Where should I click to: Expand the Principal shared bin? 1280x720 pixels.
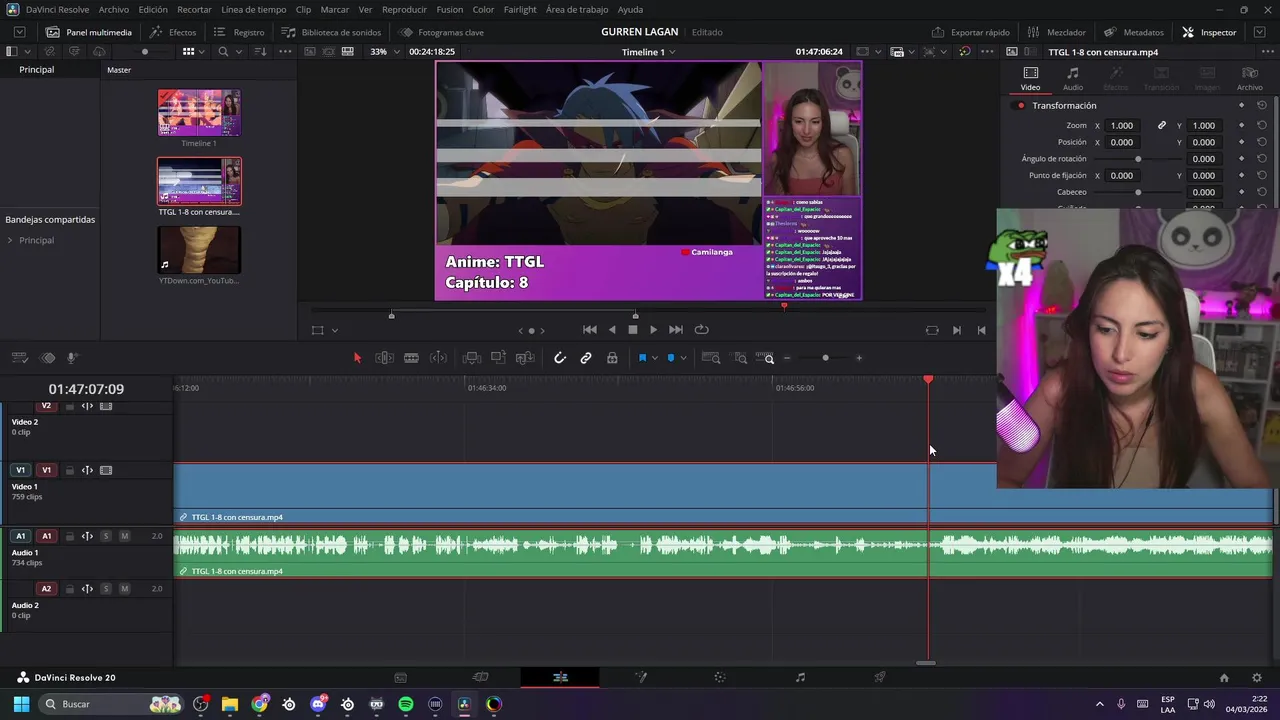tap(10, 240)
